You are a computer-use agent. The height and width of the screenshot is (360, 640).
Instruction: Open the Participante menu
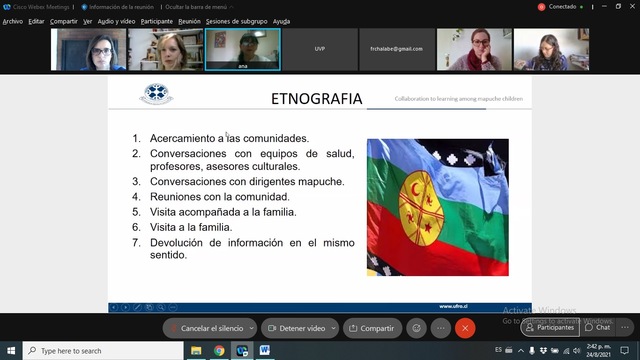(x=157, y=21)
